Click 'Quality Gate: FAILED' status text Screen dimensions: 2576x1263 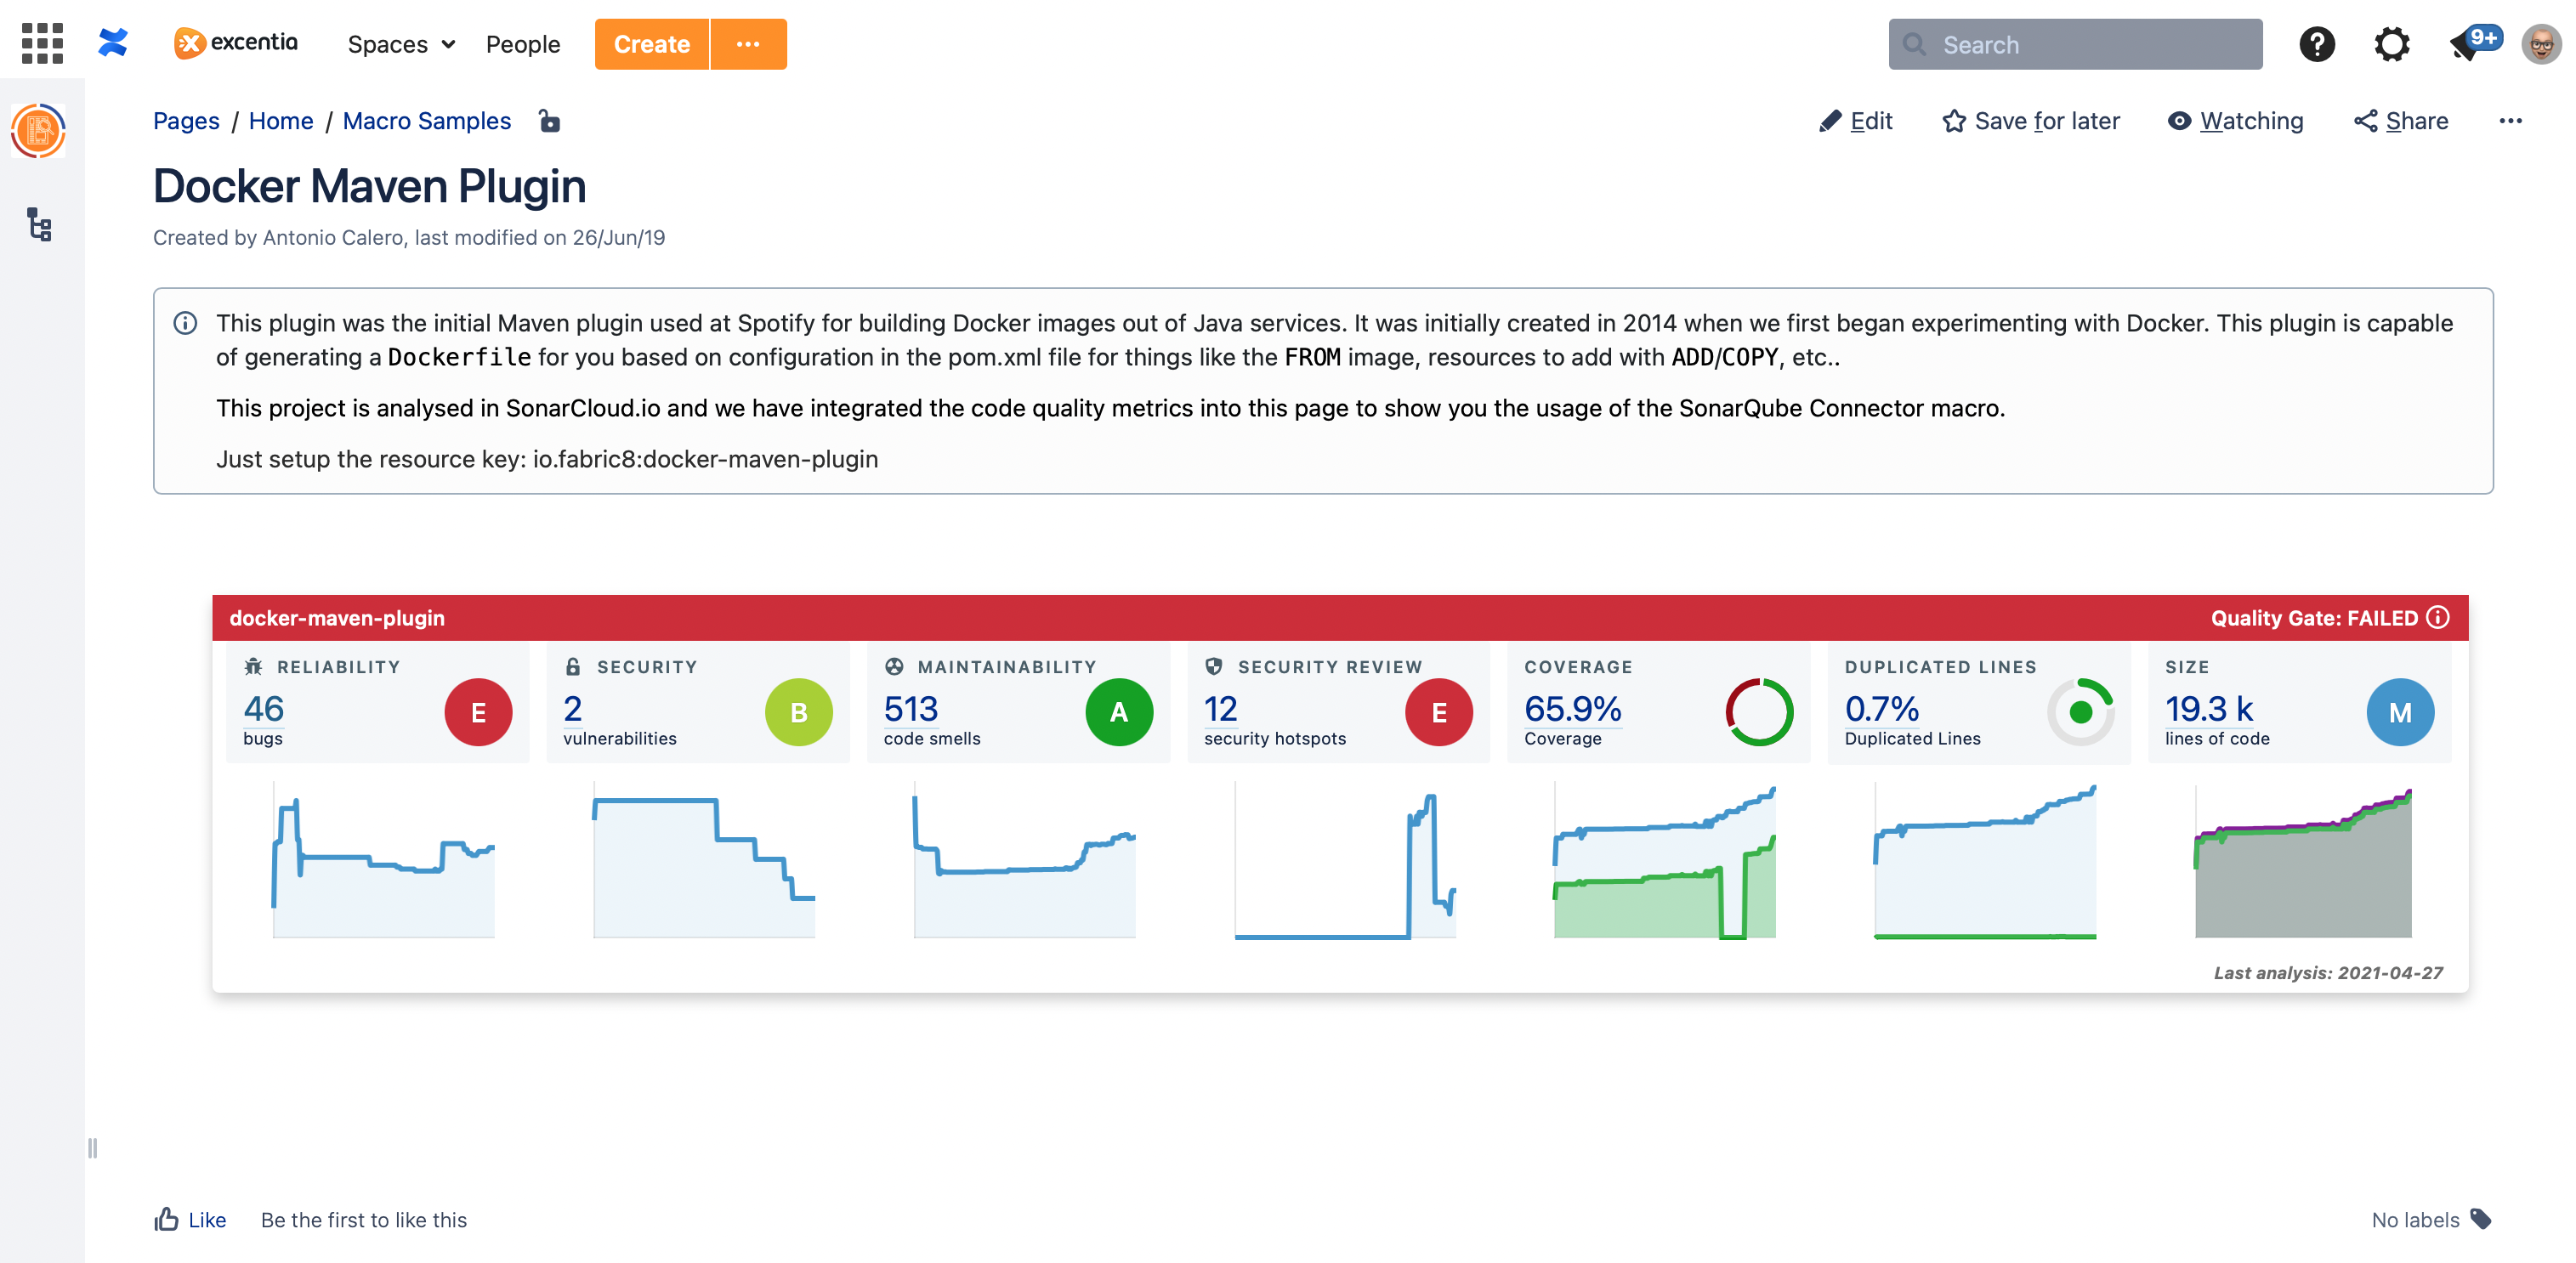click(x=2314, y=618)
